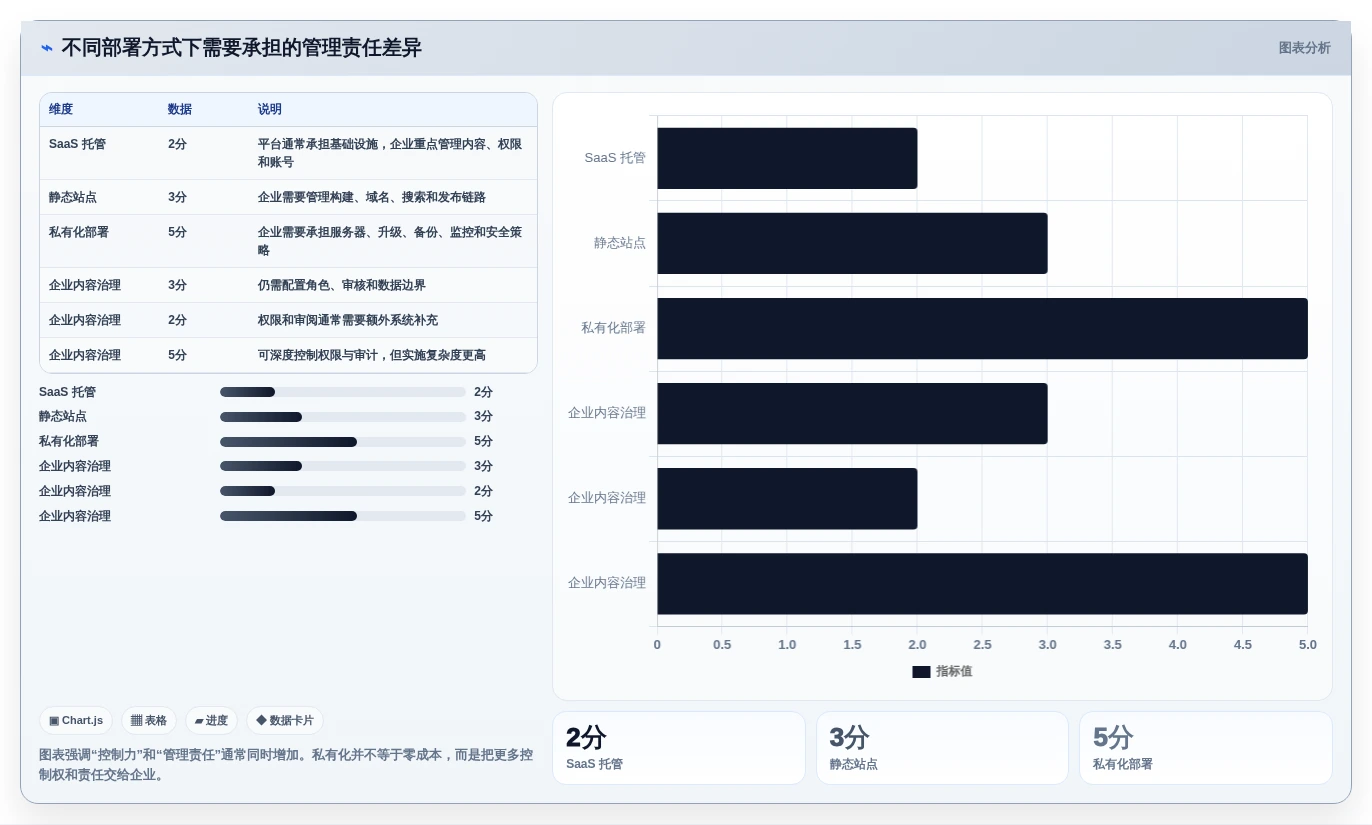Image resolution: width=1372 pixels, height=825 pixels.
Task: Click the 图表分析 label in the header
Action: [1304, 48]
